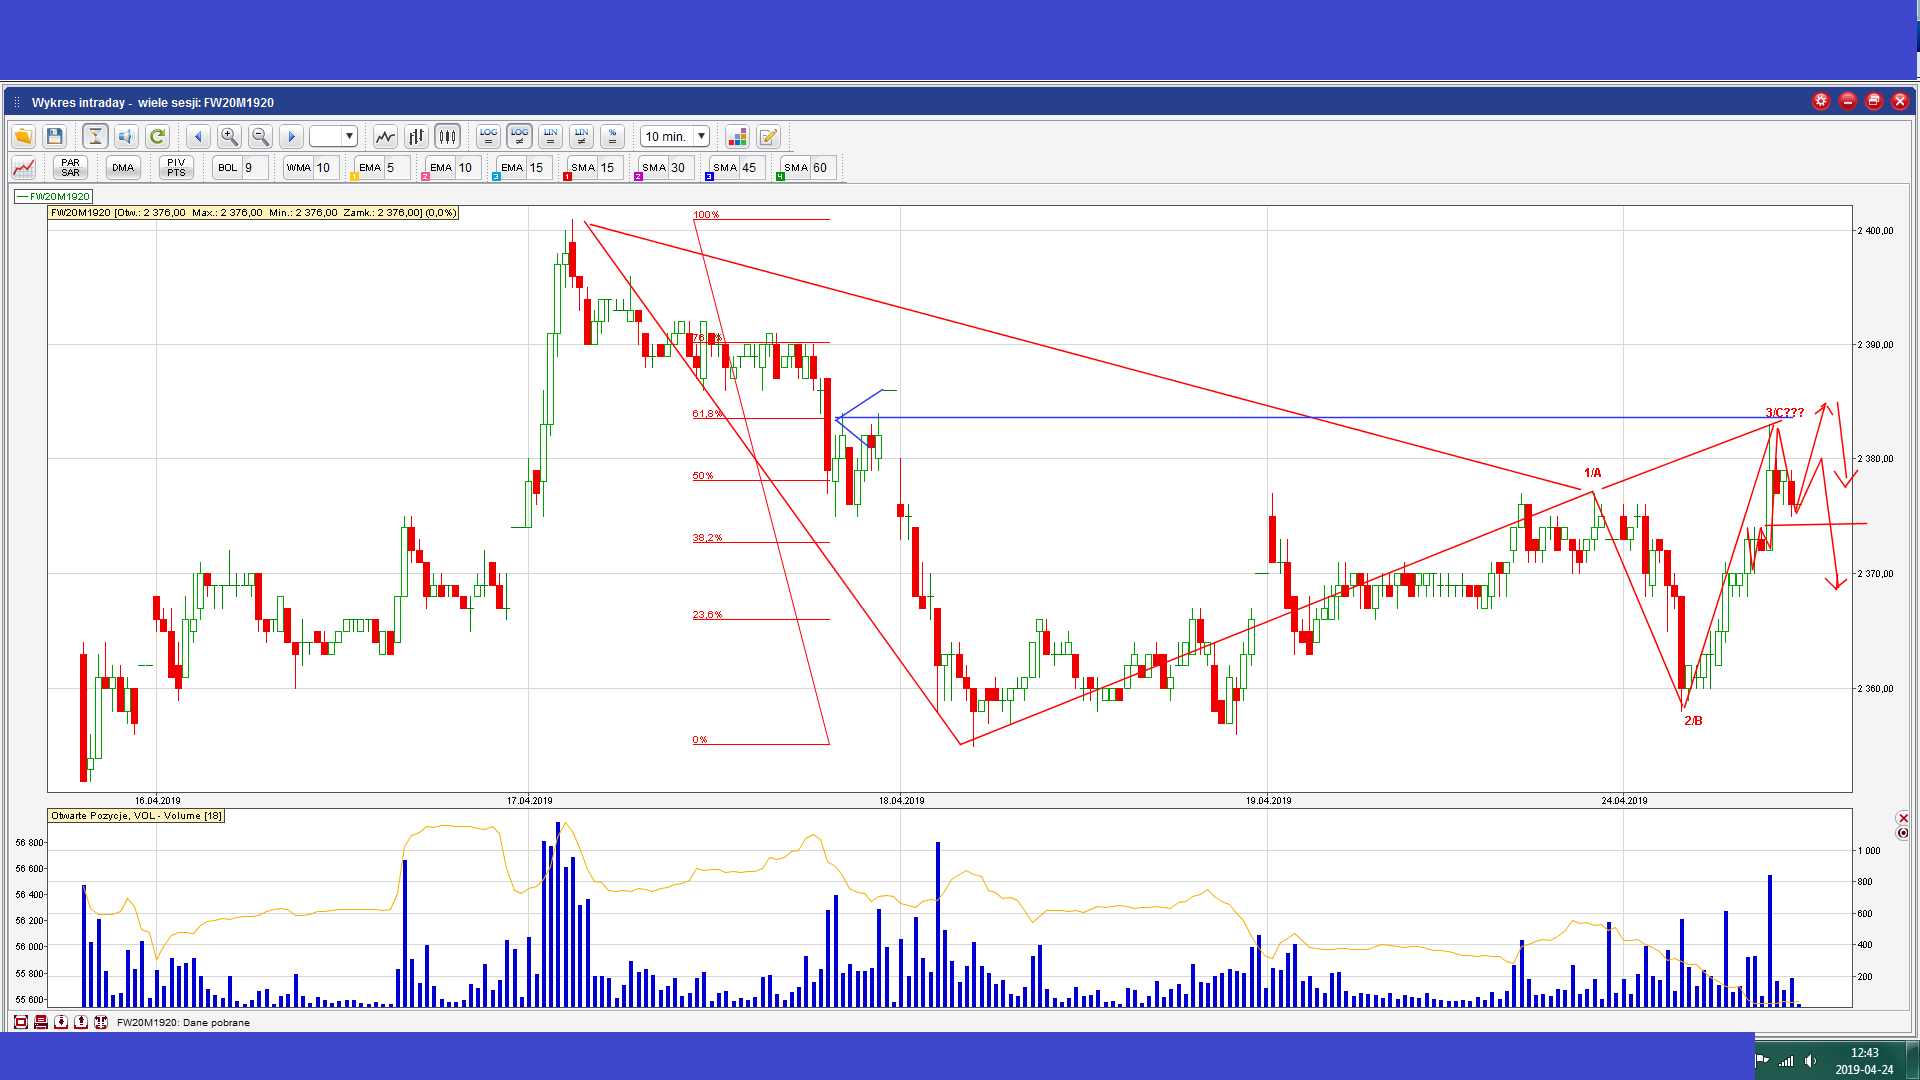The width and height of the screenshot is (1920, 1080).
Task: Toggle the candlestick chart mode button
Action: (x=447, y=137)
